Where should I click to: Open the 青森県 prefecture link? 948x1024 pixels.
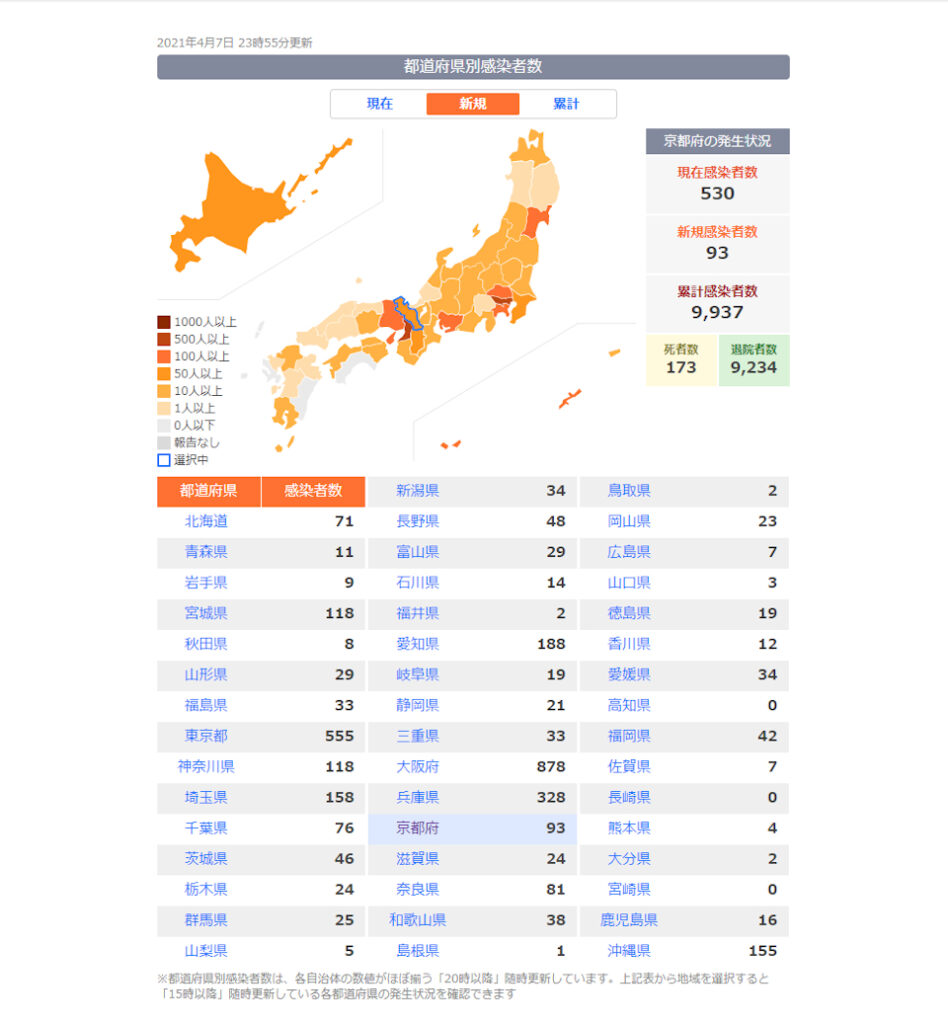point(206,552)
